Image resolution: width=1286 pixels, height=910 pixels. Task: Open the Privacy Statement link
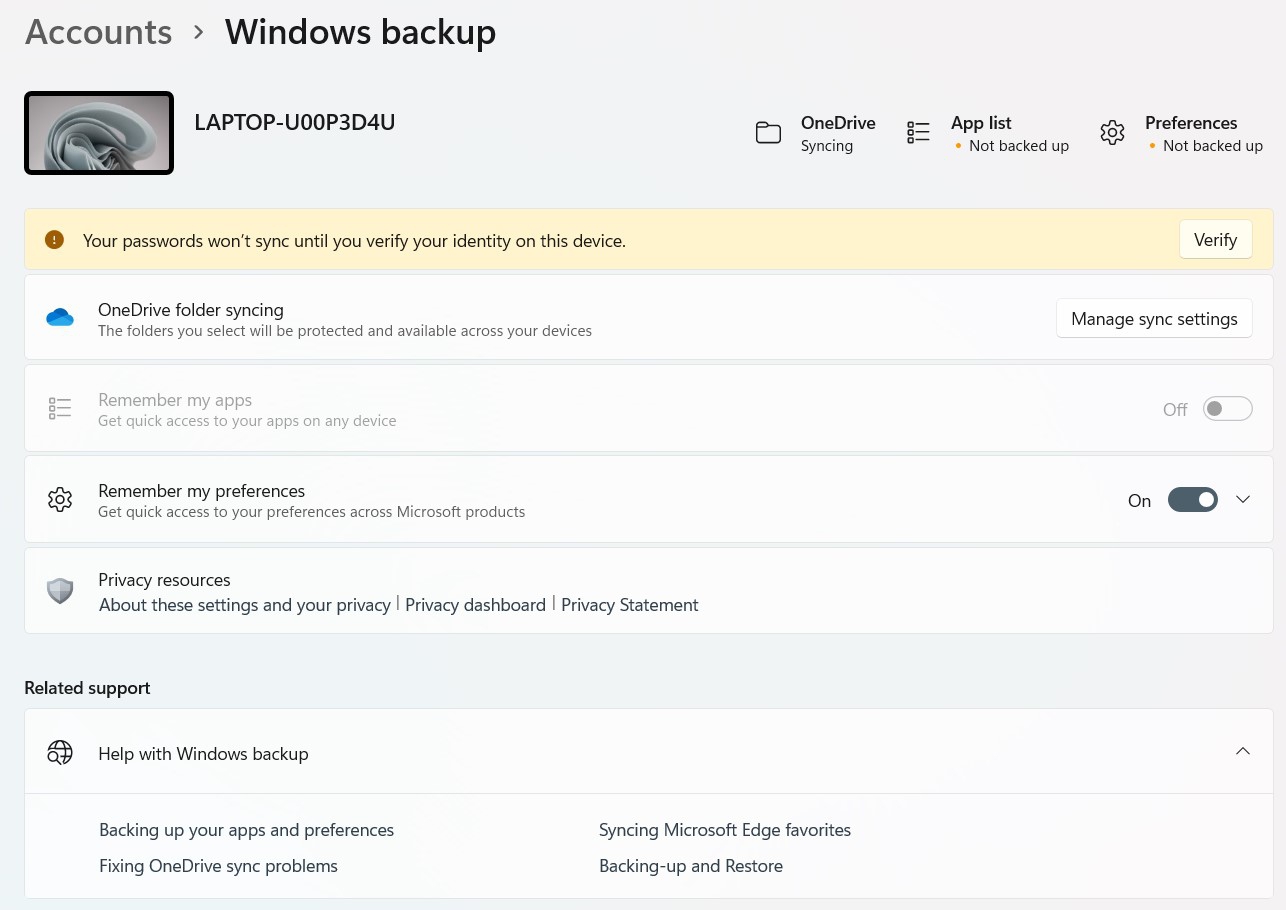click(x=629, y=605)
